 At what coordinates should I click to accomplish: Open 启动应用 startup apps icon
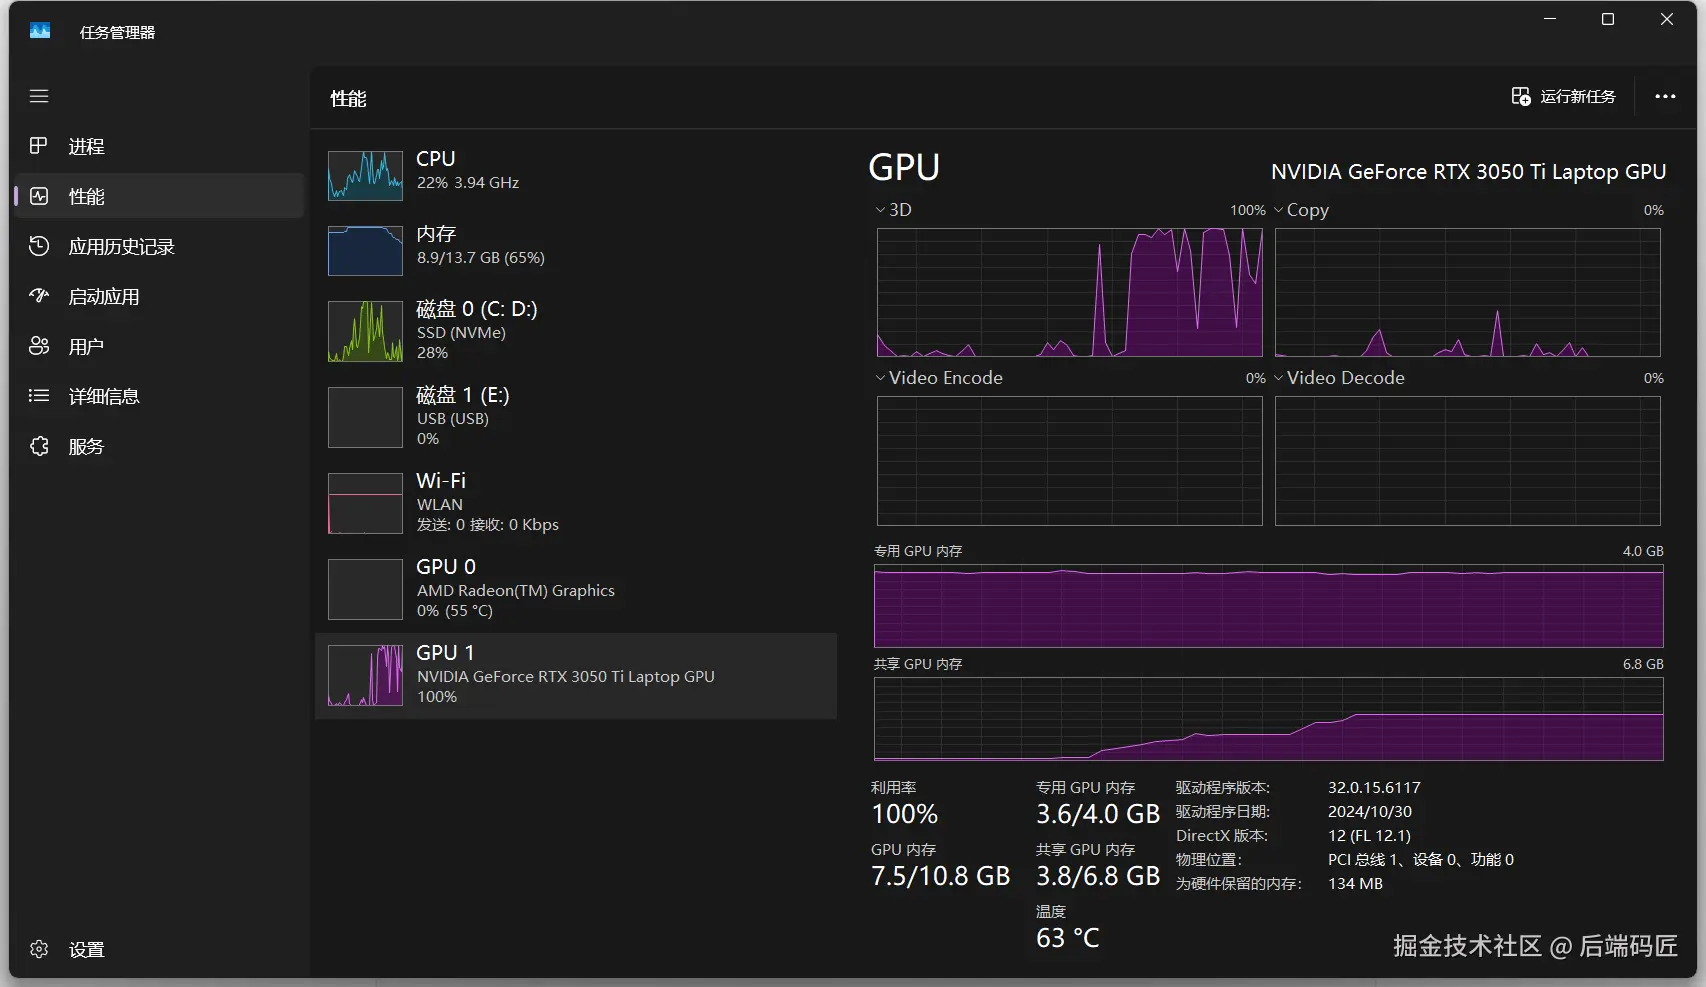click(x=39, y=296)
